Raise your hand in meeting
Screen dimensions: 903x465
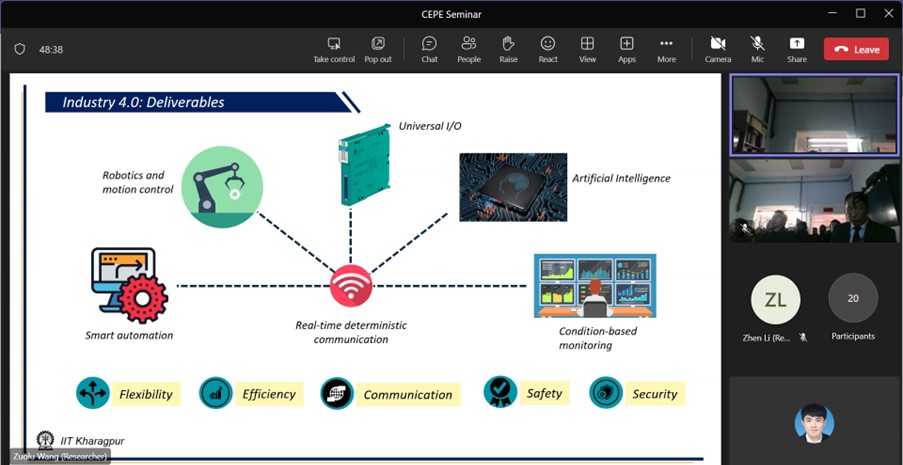[508, 44]
